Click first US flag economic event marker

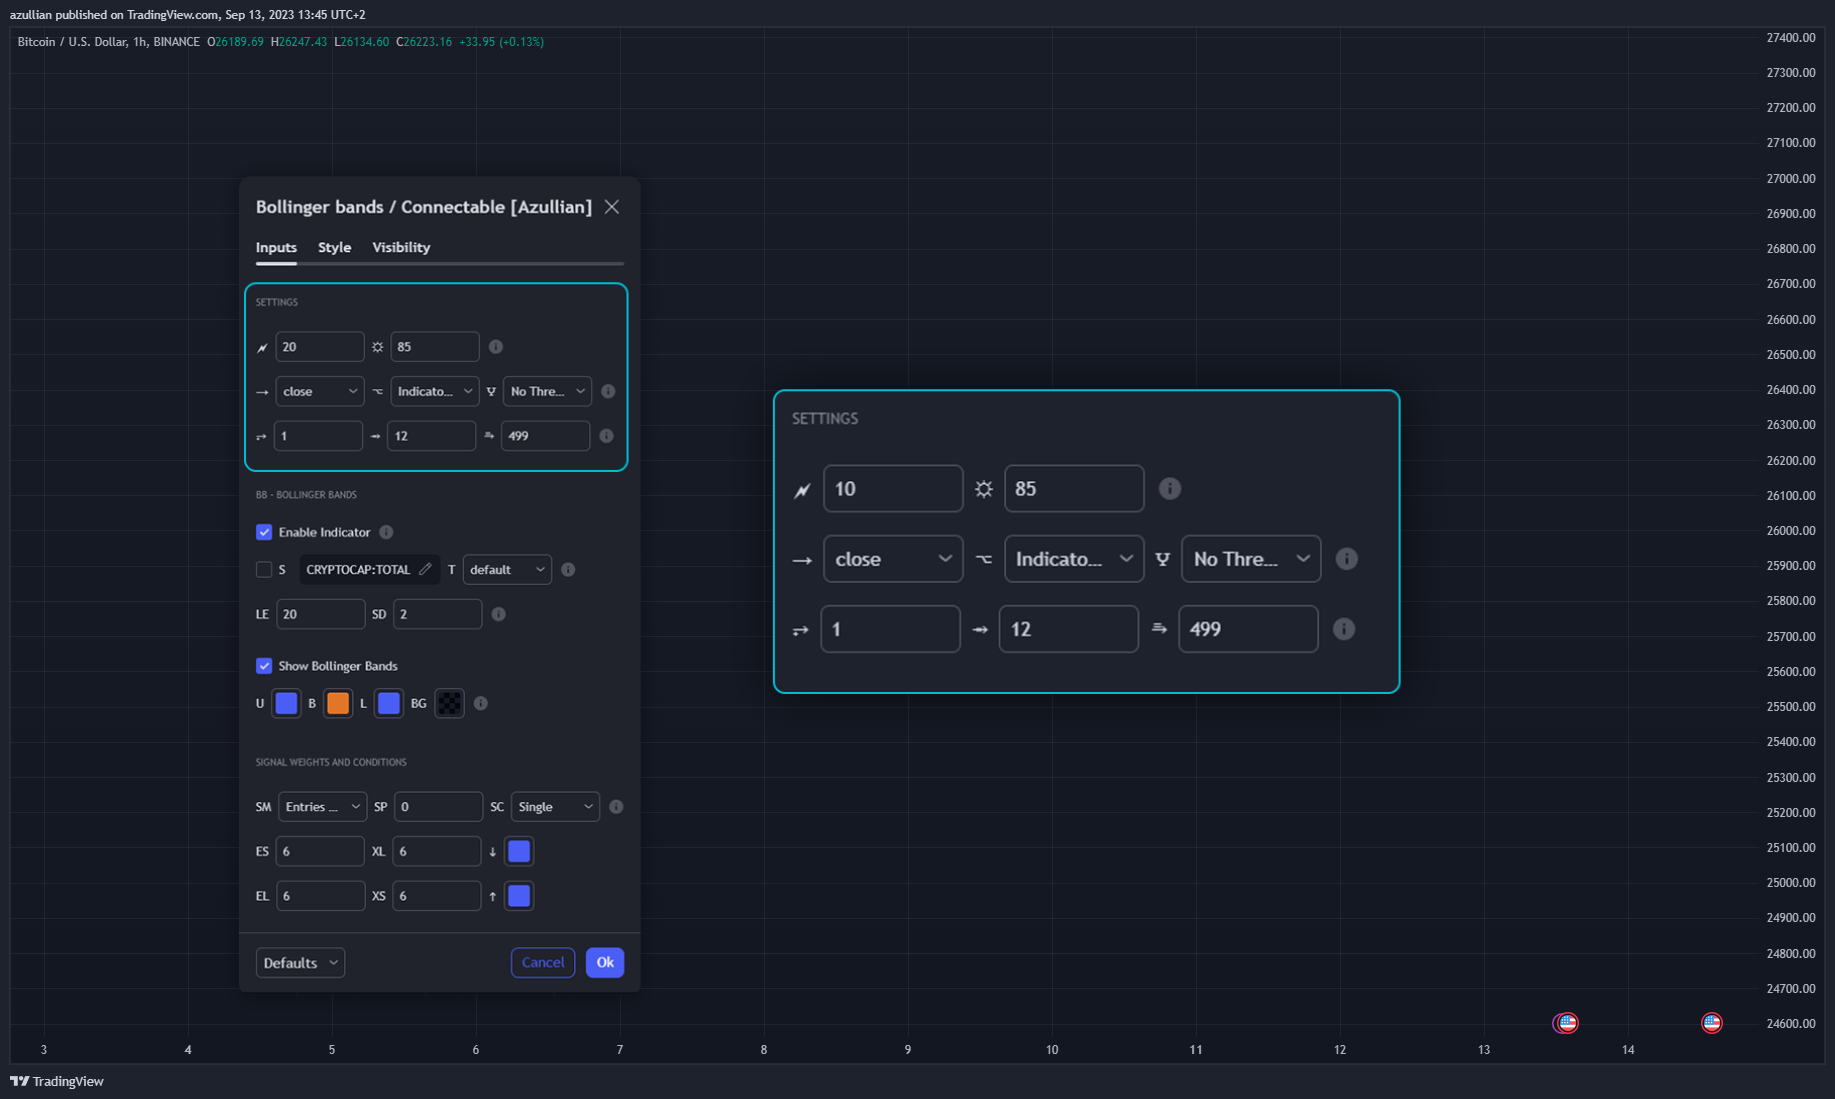pyautogui.click(x=1567, y=1022)
